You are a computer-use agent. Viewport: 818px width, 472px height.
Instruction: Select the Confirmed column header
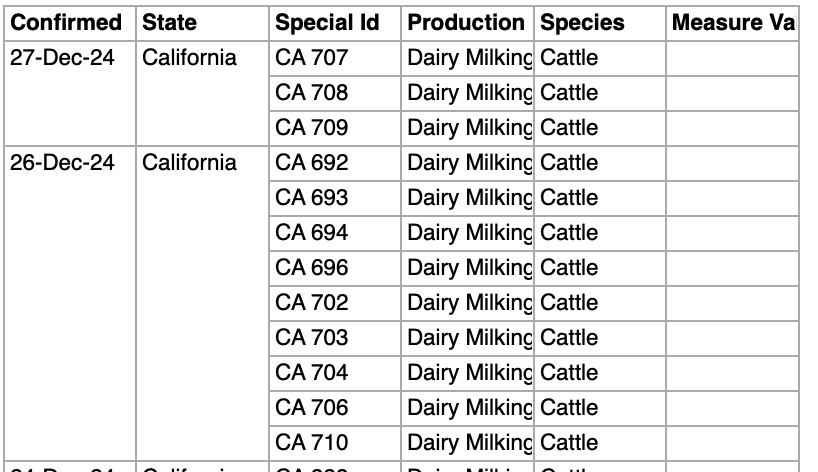pyautogui.click(x=70, y=23)
